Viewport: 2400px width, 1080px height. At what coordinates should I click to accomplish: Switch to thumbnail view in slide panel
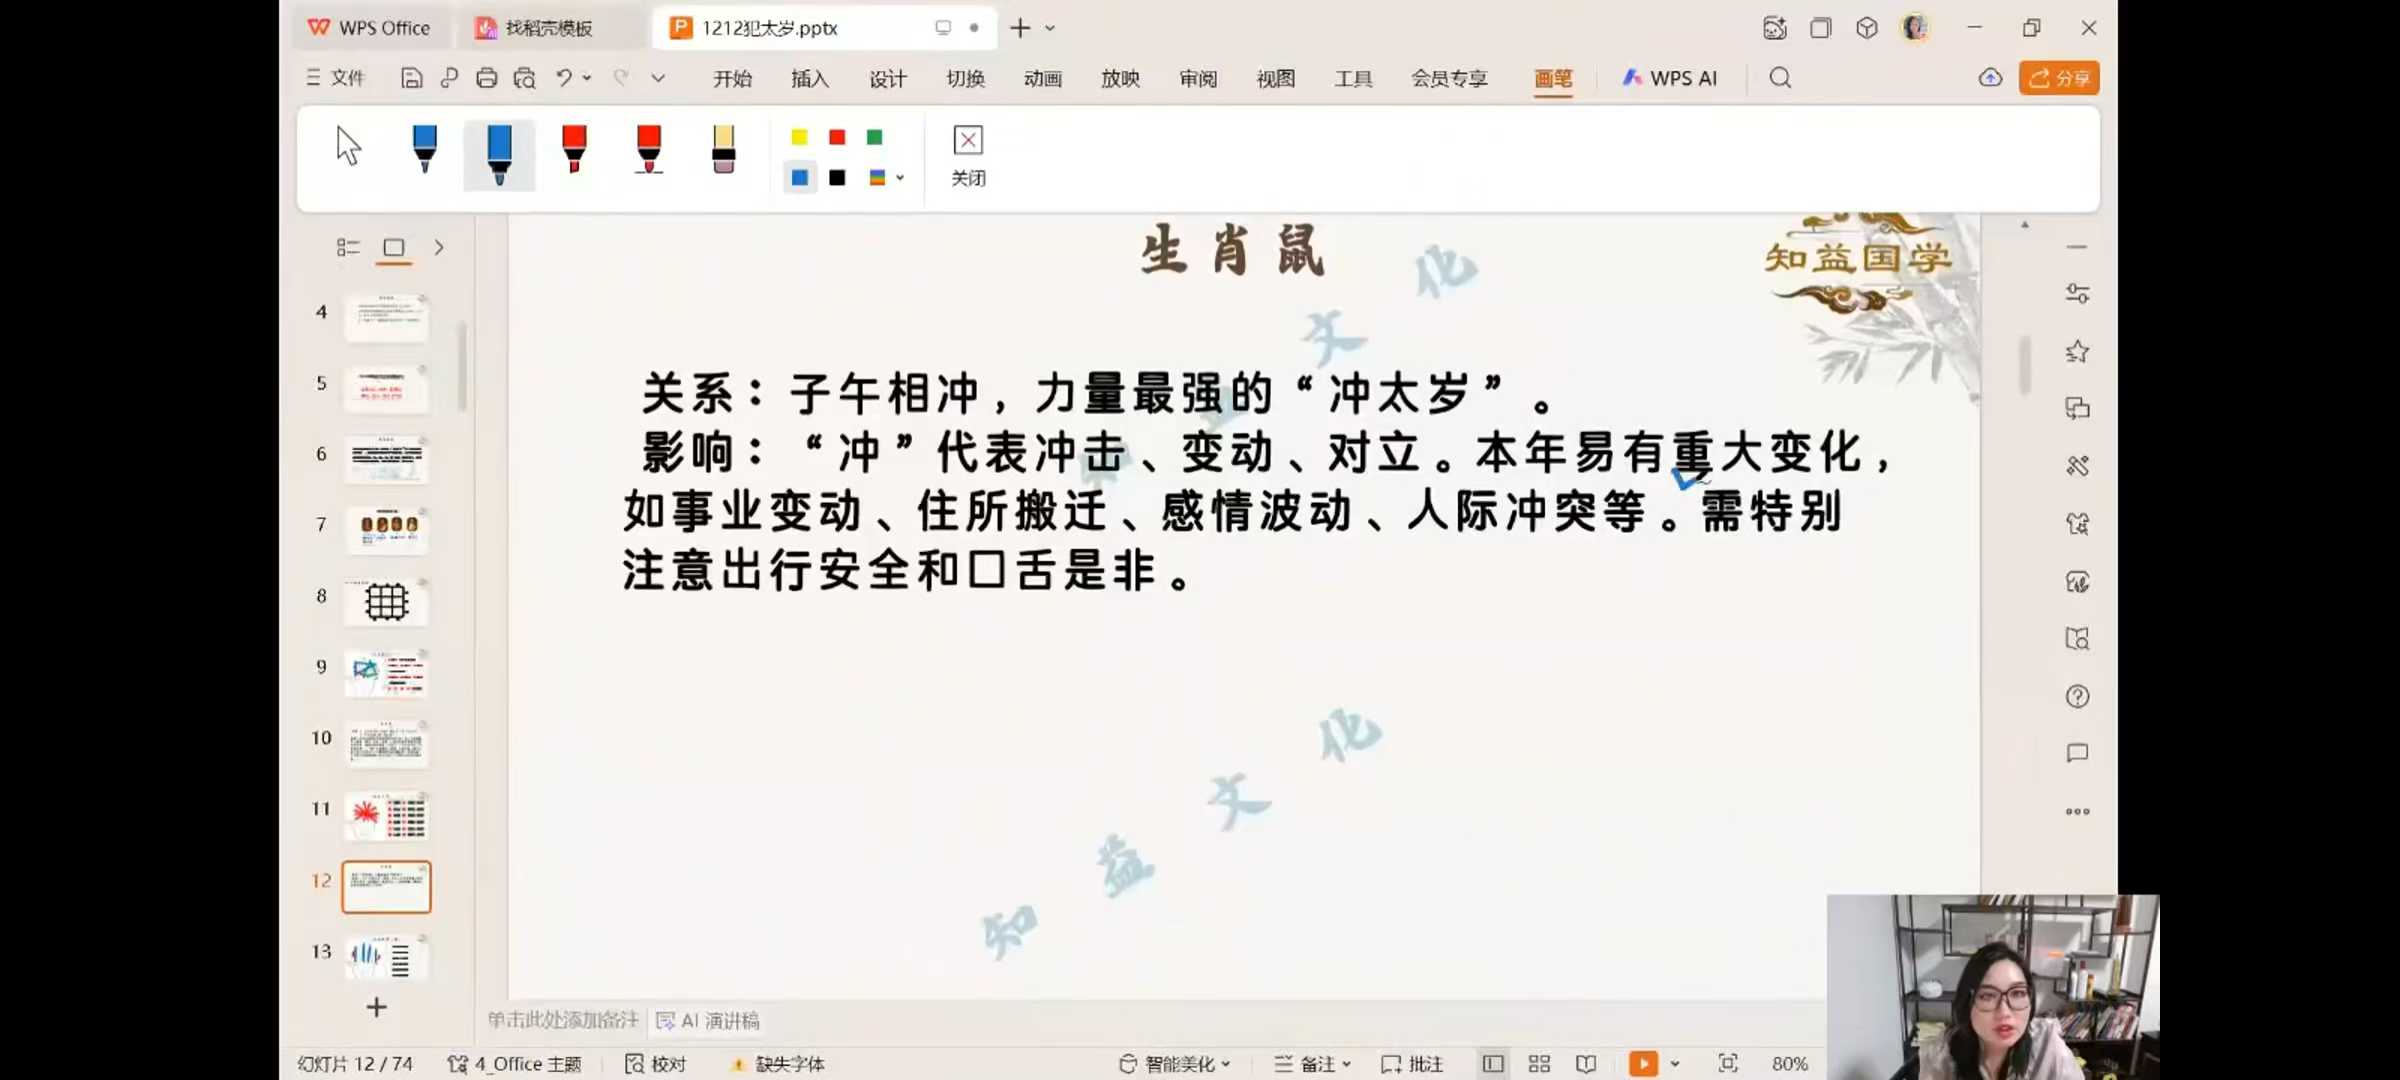(394, 247)
